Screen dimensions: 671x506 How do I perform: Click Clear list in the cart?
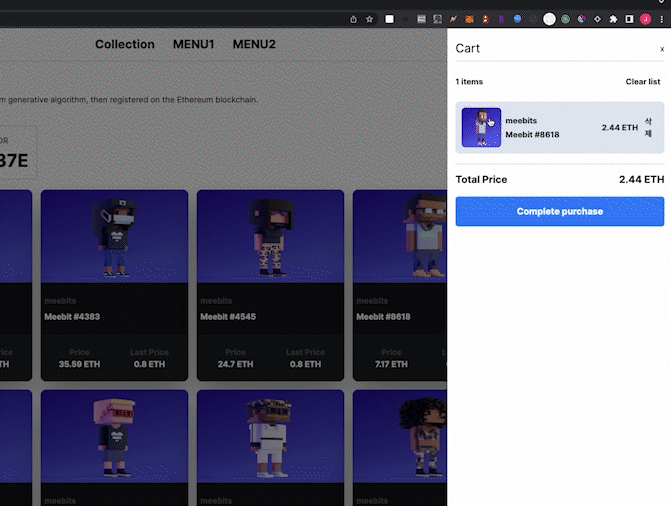tap(643, 81)
